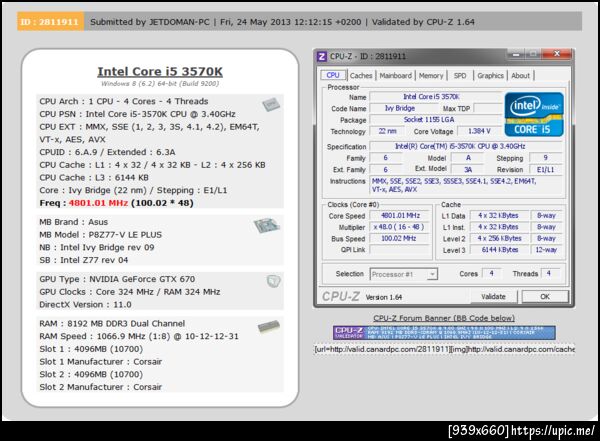Open the CPU-Z Forum Banner link

pyautogui.click(x=444, y=318)
